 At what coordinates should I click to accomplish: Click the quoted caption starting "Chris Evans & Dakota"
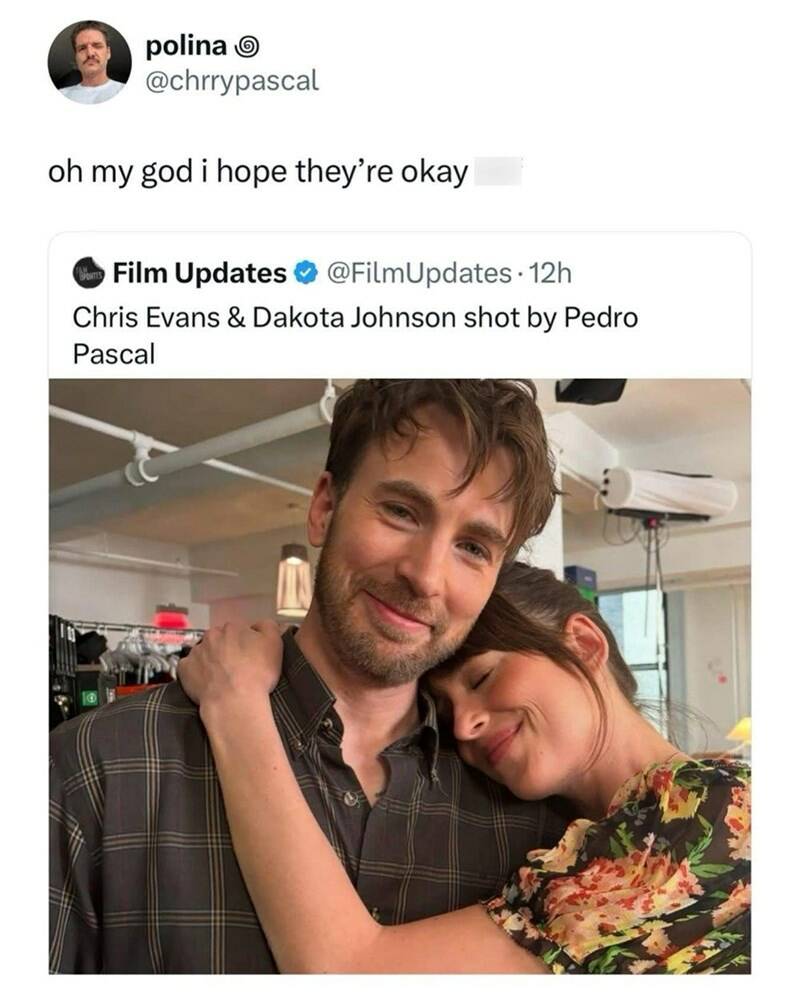355,317
